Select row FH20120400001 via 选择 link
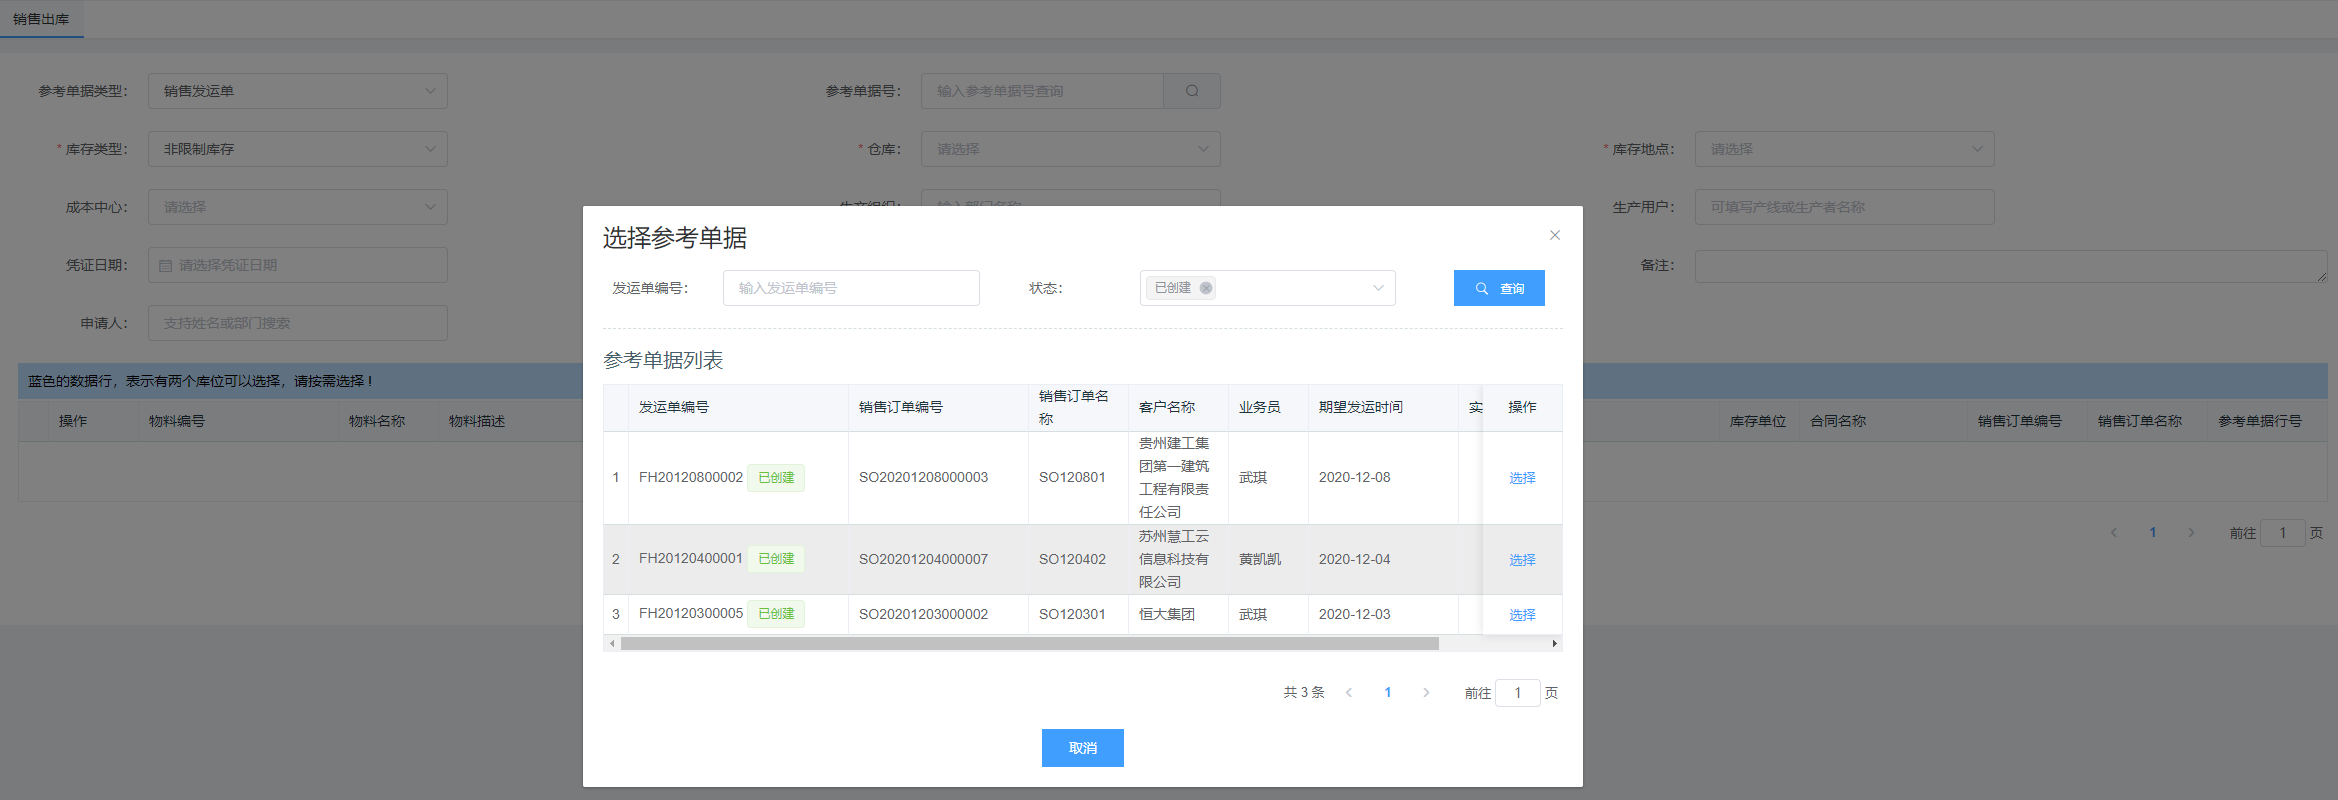 click(1521, 560)
